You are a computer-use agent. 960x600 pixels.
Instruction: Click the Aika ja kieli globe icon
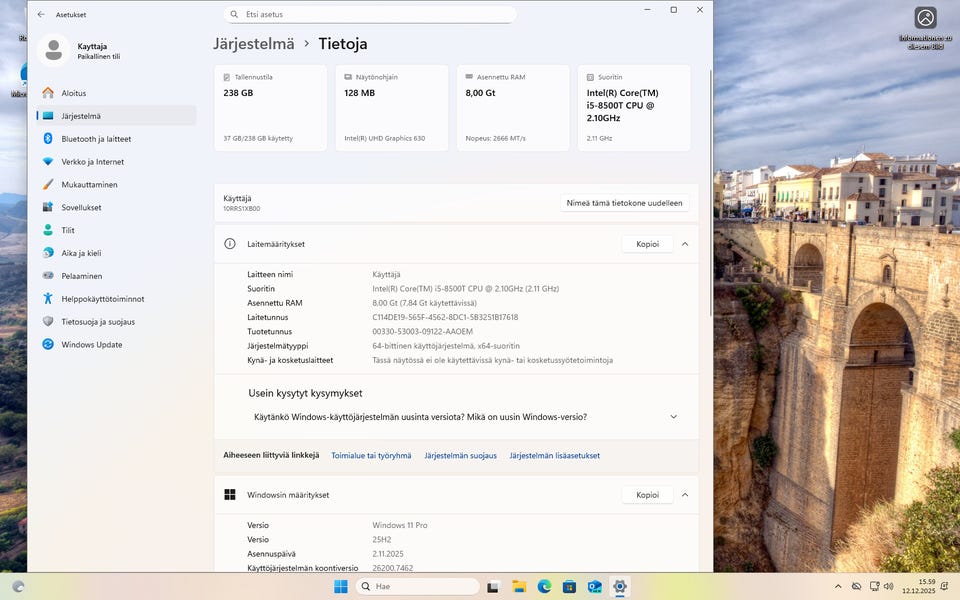pos(48,253)
